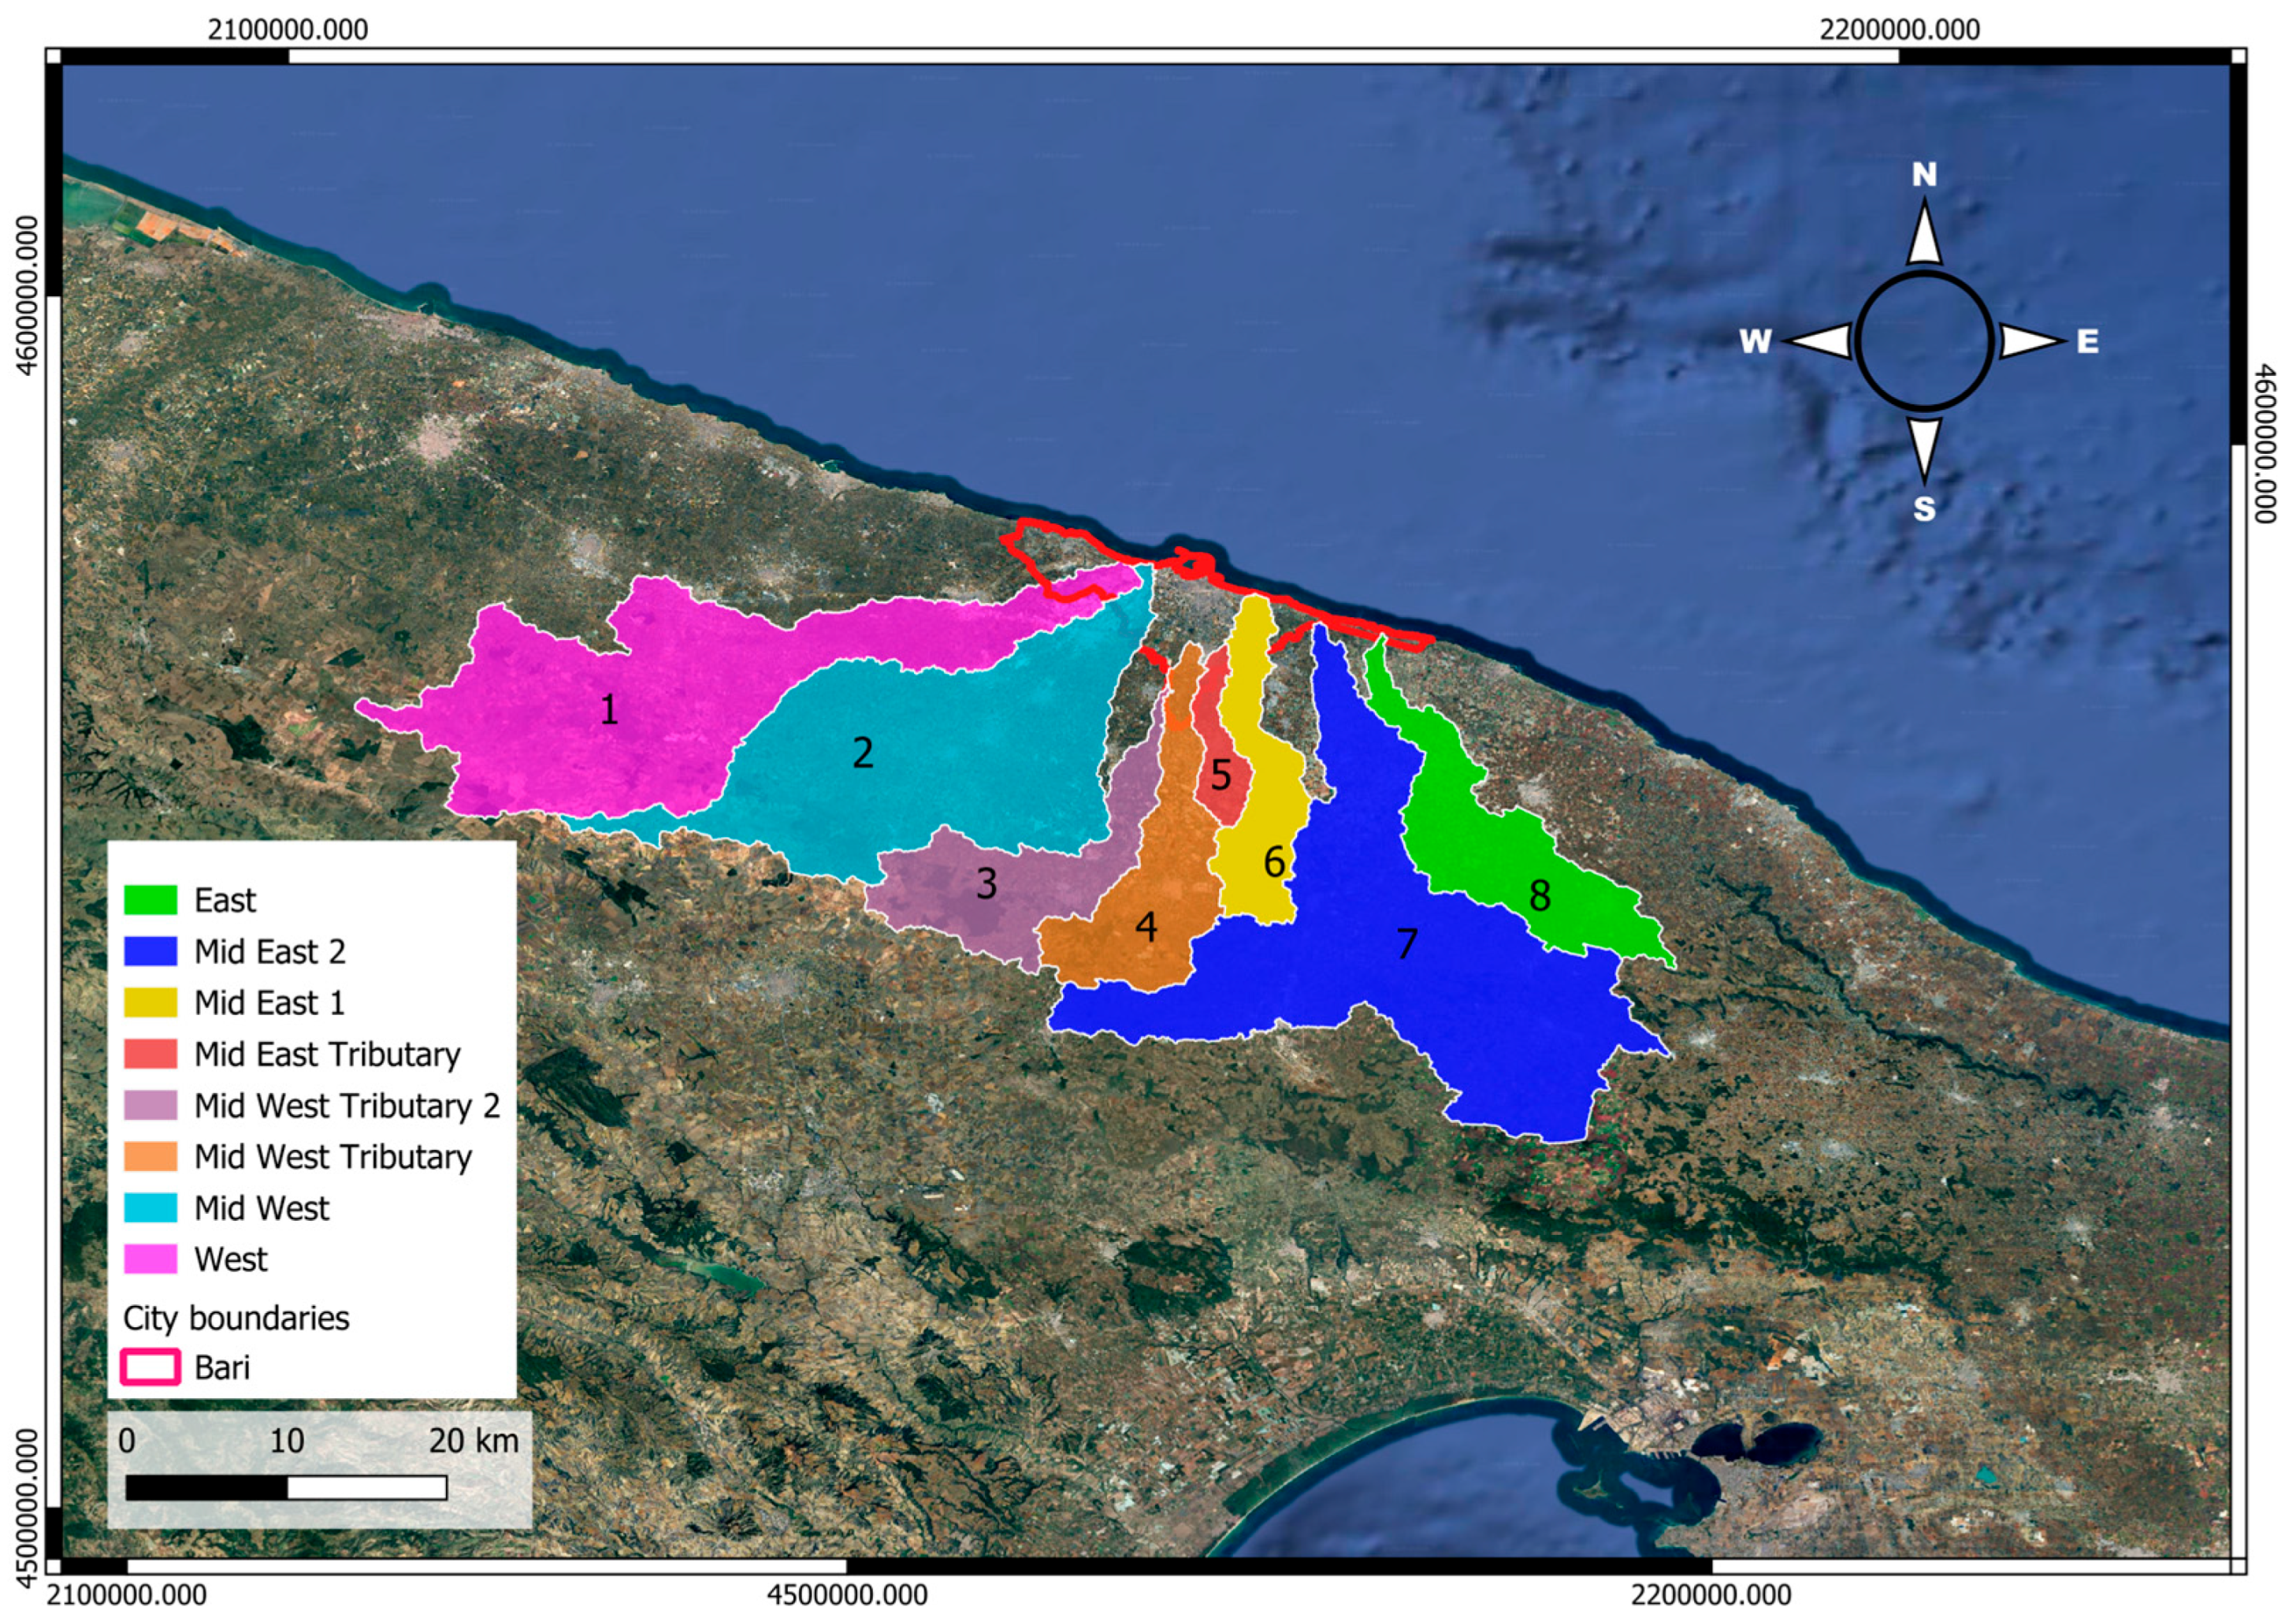Click the 'West' legend label

tap(231, 1259)
